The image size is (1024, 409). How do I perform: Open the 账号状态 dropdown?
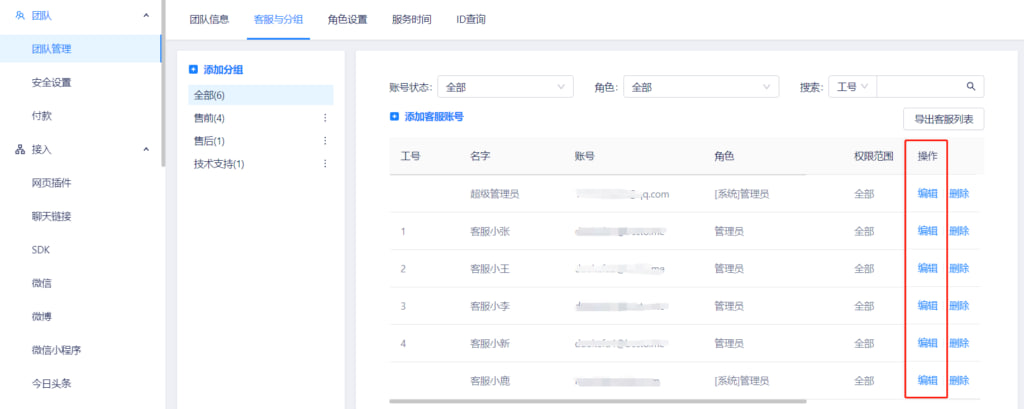[505, 87]
